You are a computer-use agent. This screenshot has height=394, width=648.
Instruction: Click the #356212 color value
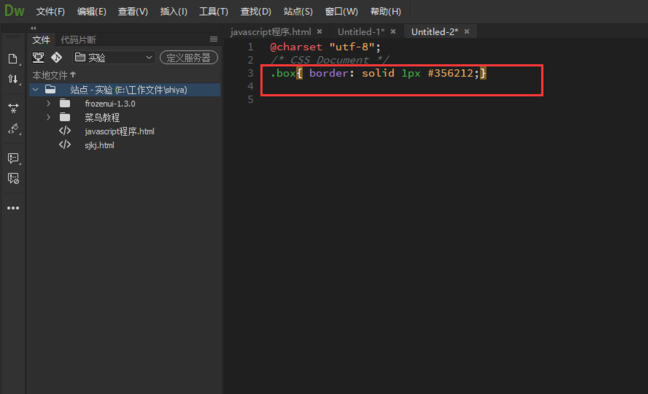[x=450, y=73]
